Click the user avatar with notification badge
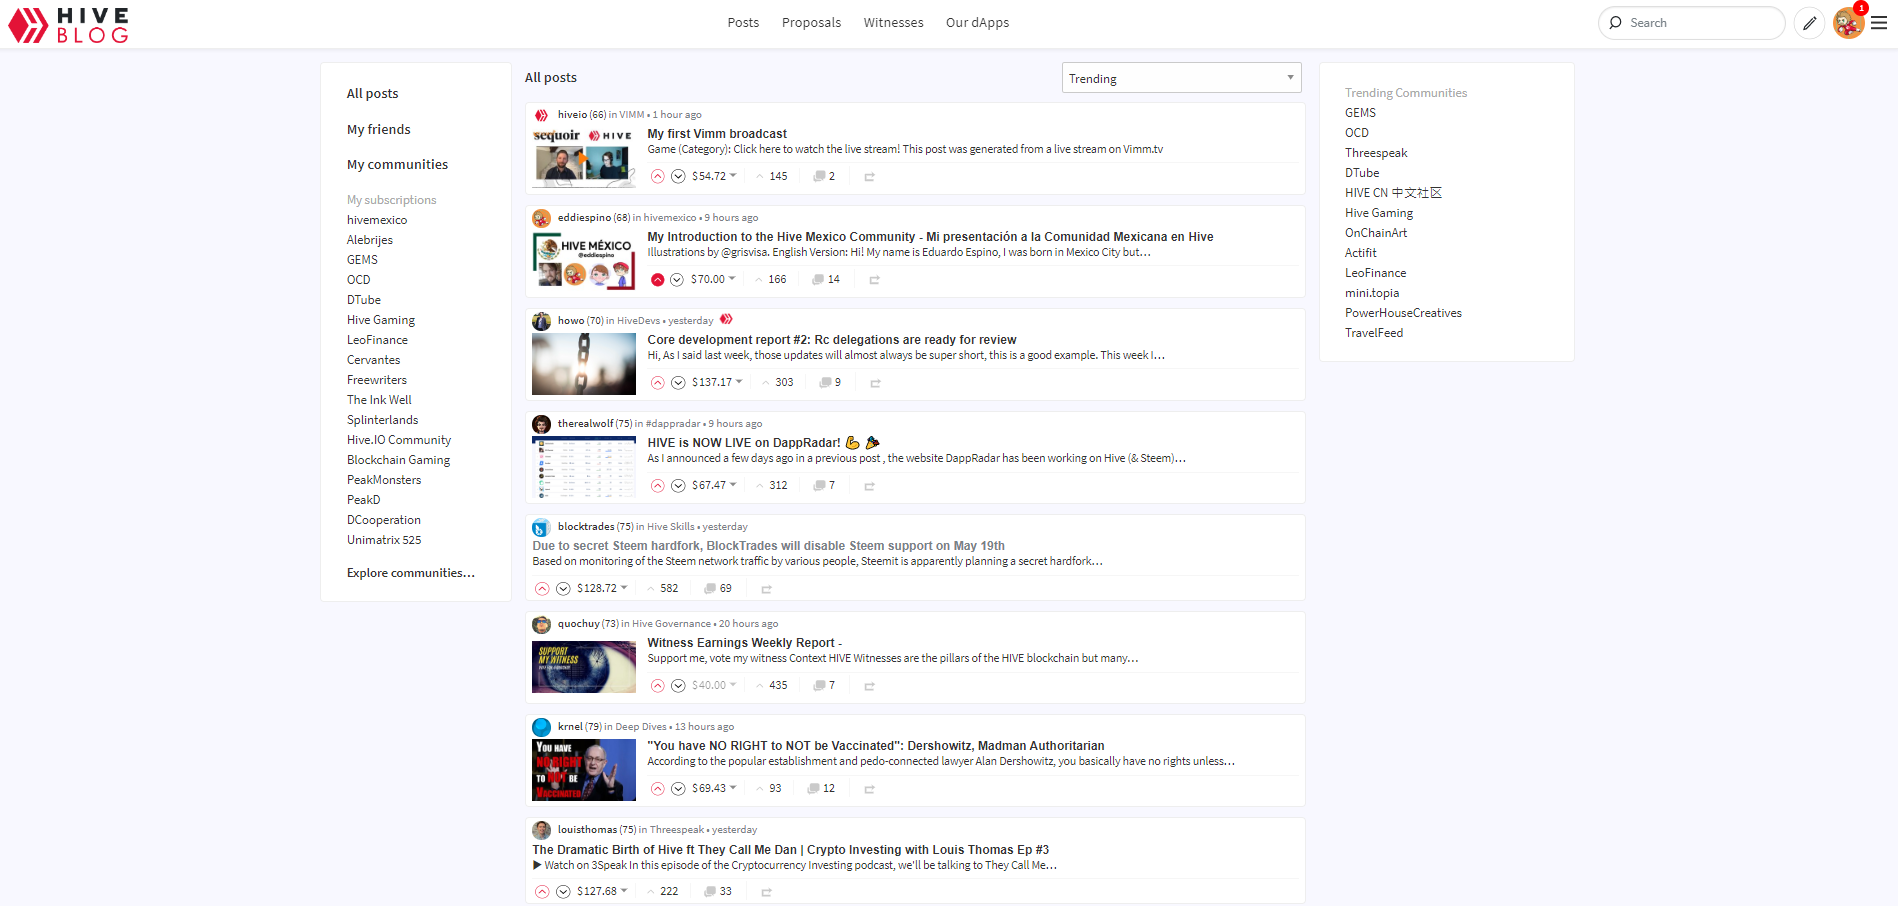Image resolution: width=1898 pixels, height=906 pixels. pyautogui.click(x=1848, y=23)
